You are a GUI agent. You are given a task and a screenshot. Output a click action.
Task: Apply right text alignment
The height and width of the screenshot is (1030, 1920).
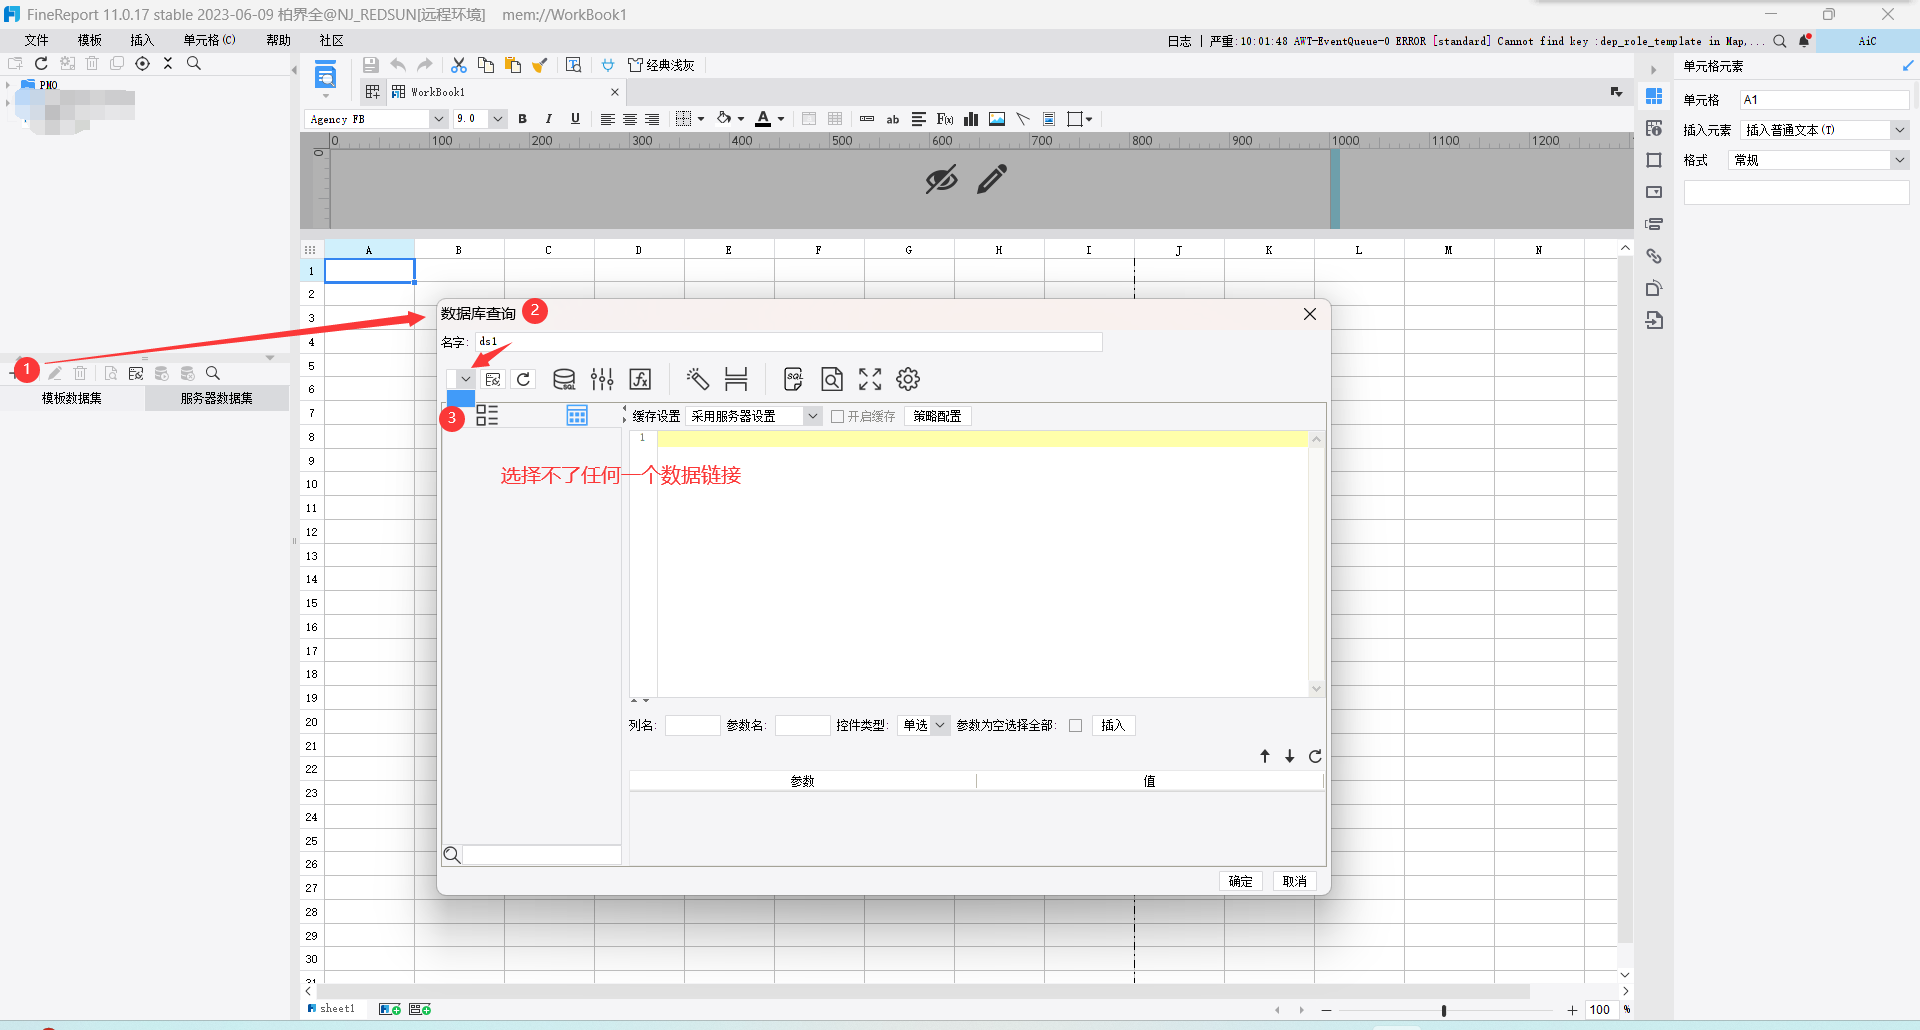(x=652, y=119)
